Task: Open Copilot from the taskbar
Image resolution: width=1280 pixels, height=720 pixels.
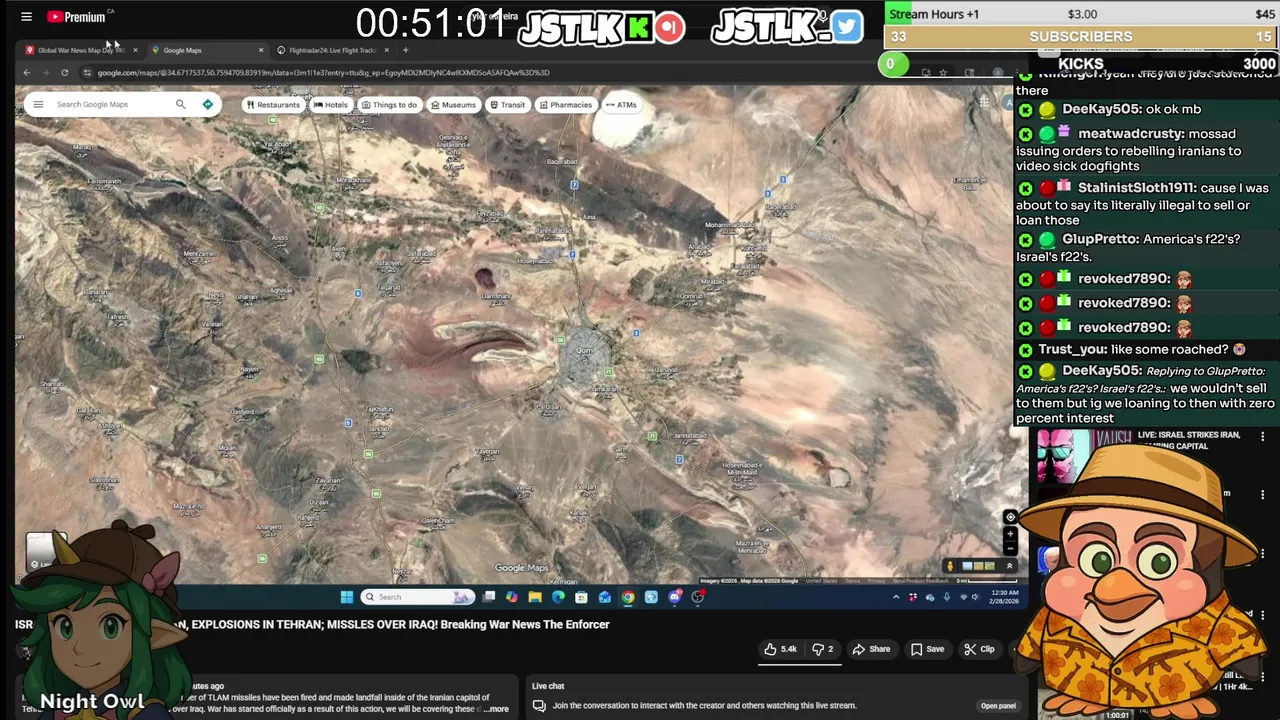Action: point(512,597)
